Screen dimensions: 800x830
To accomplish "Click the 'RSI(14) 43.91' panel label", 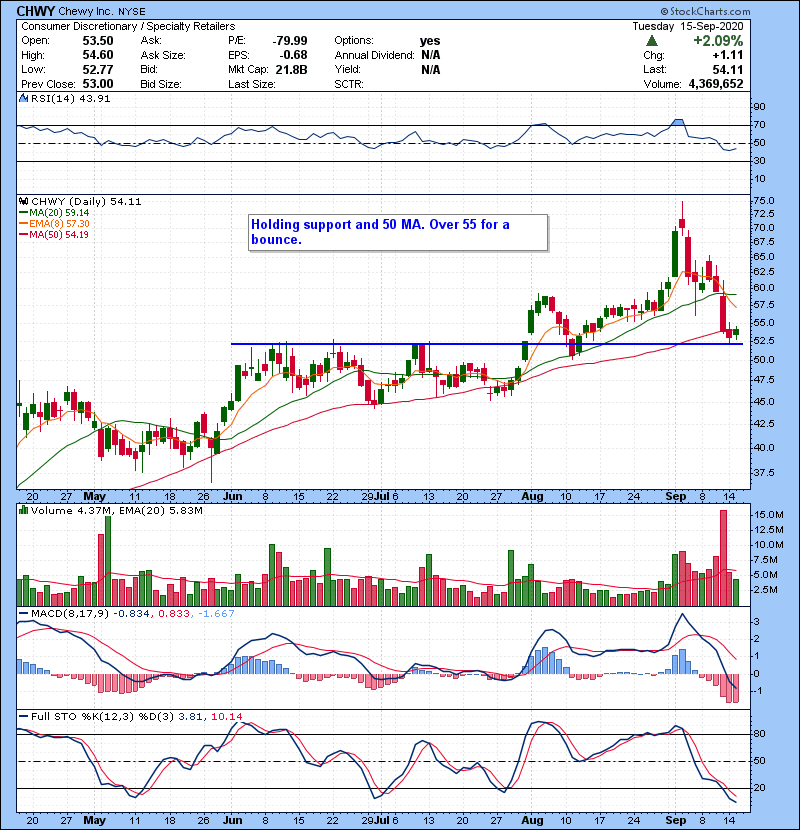I will pyautogui.click(x=70, y=98).
